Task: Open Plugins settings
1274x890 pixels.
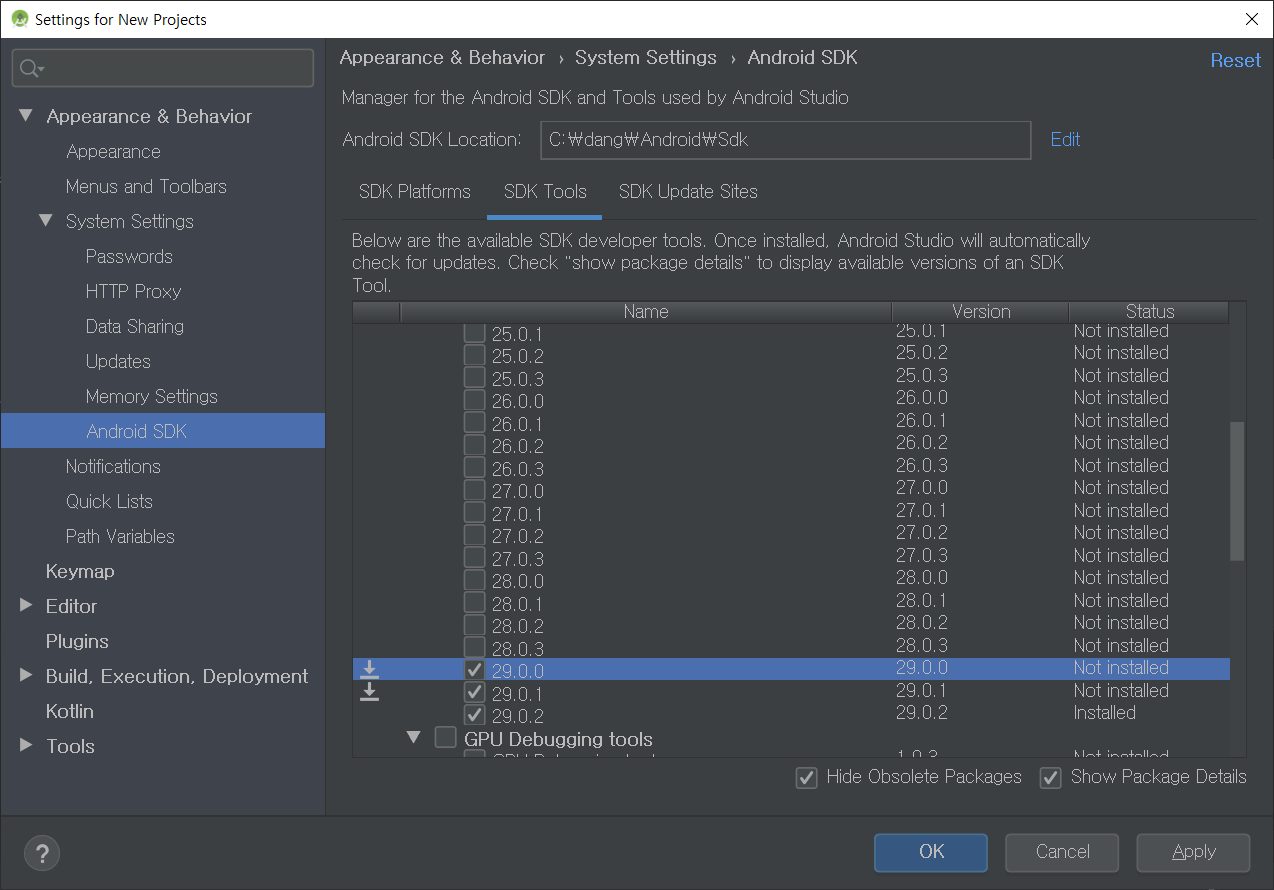Action: click(x=77, y=641)
